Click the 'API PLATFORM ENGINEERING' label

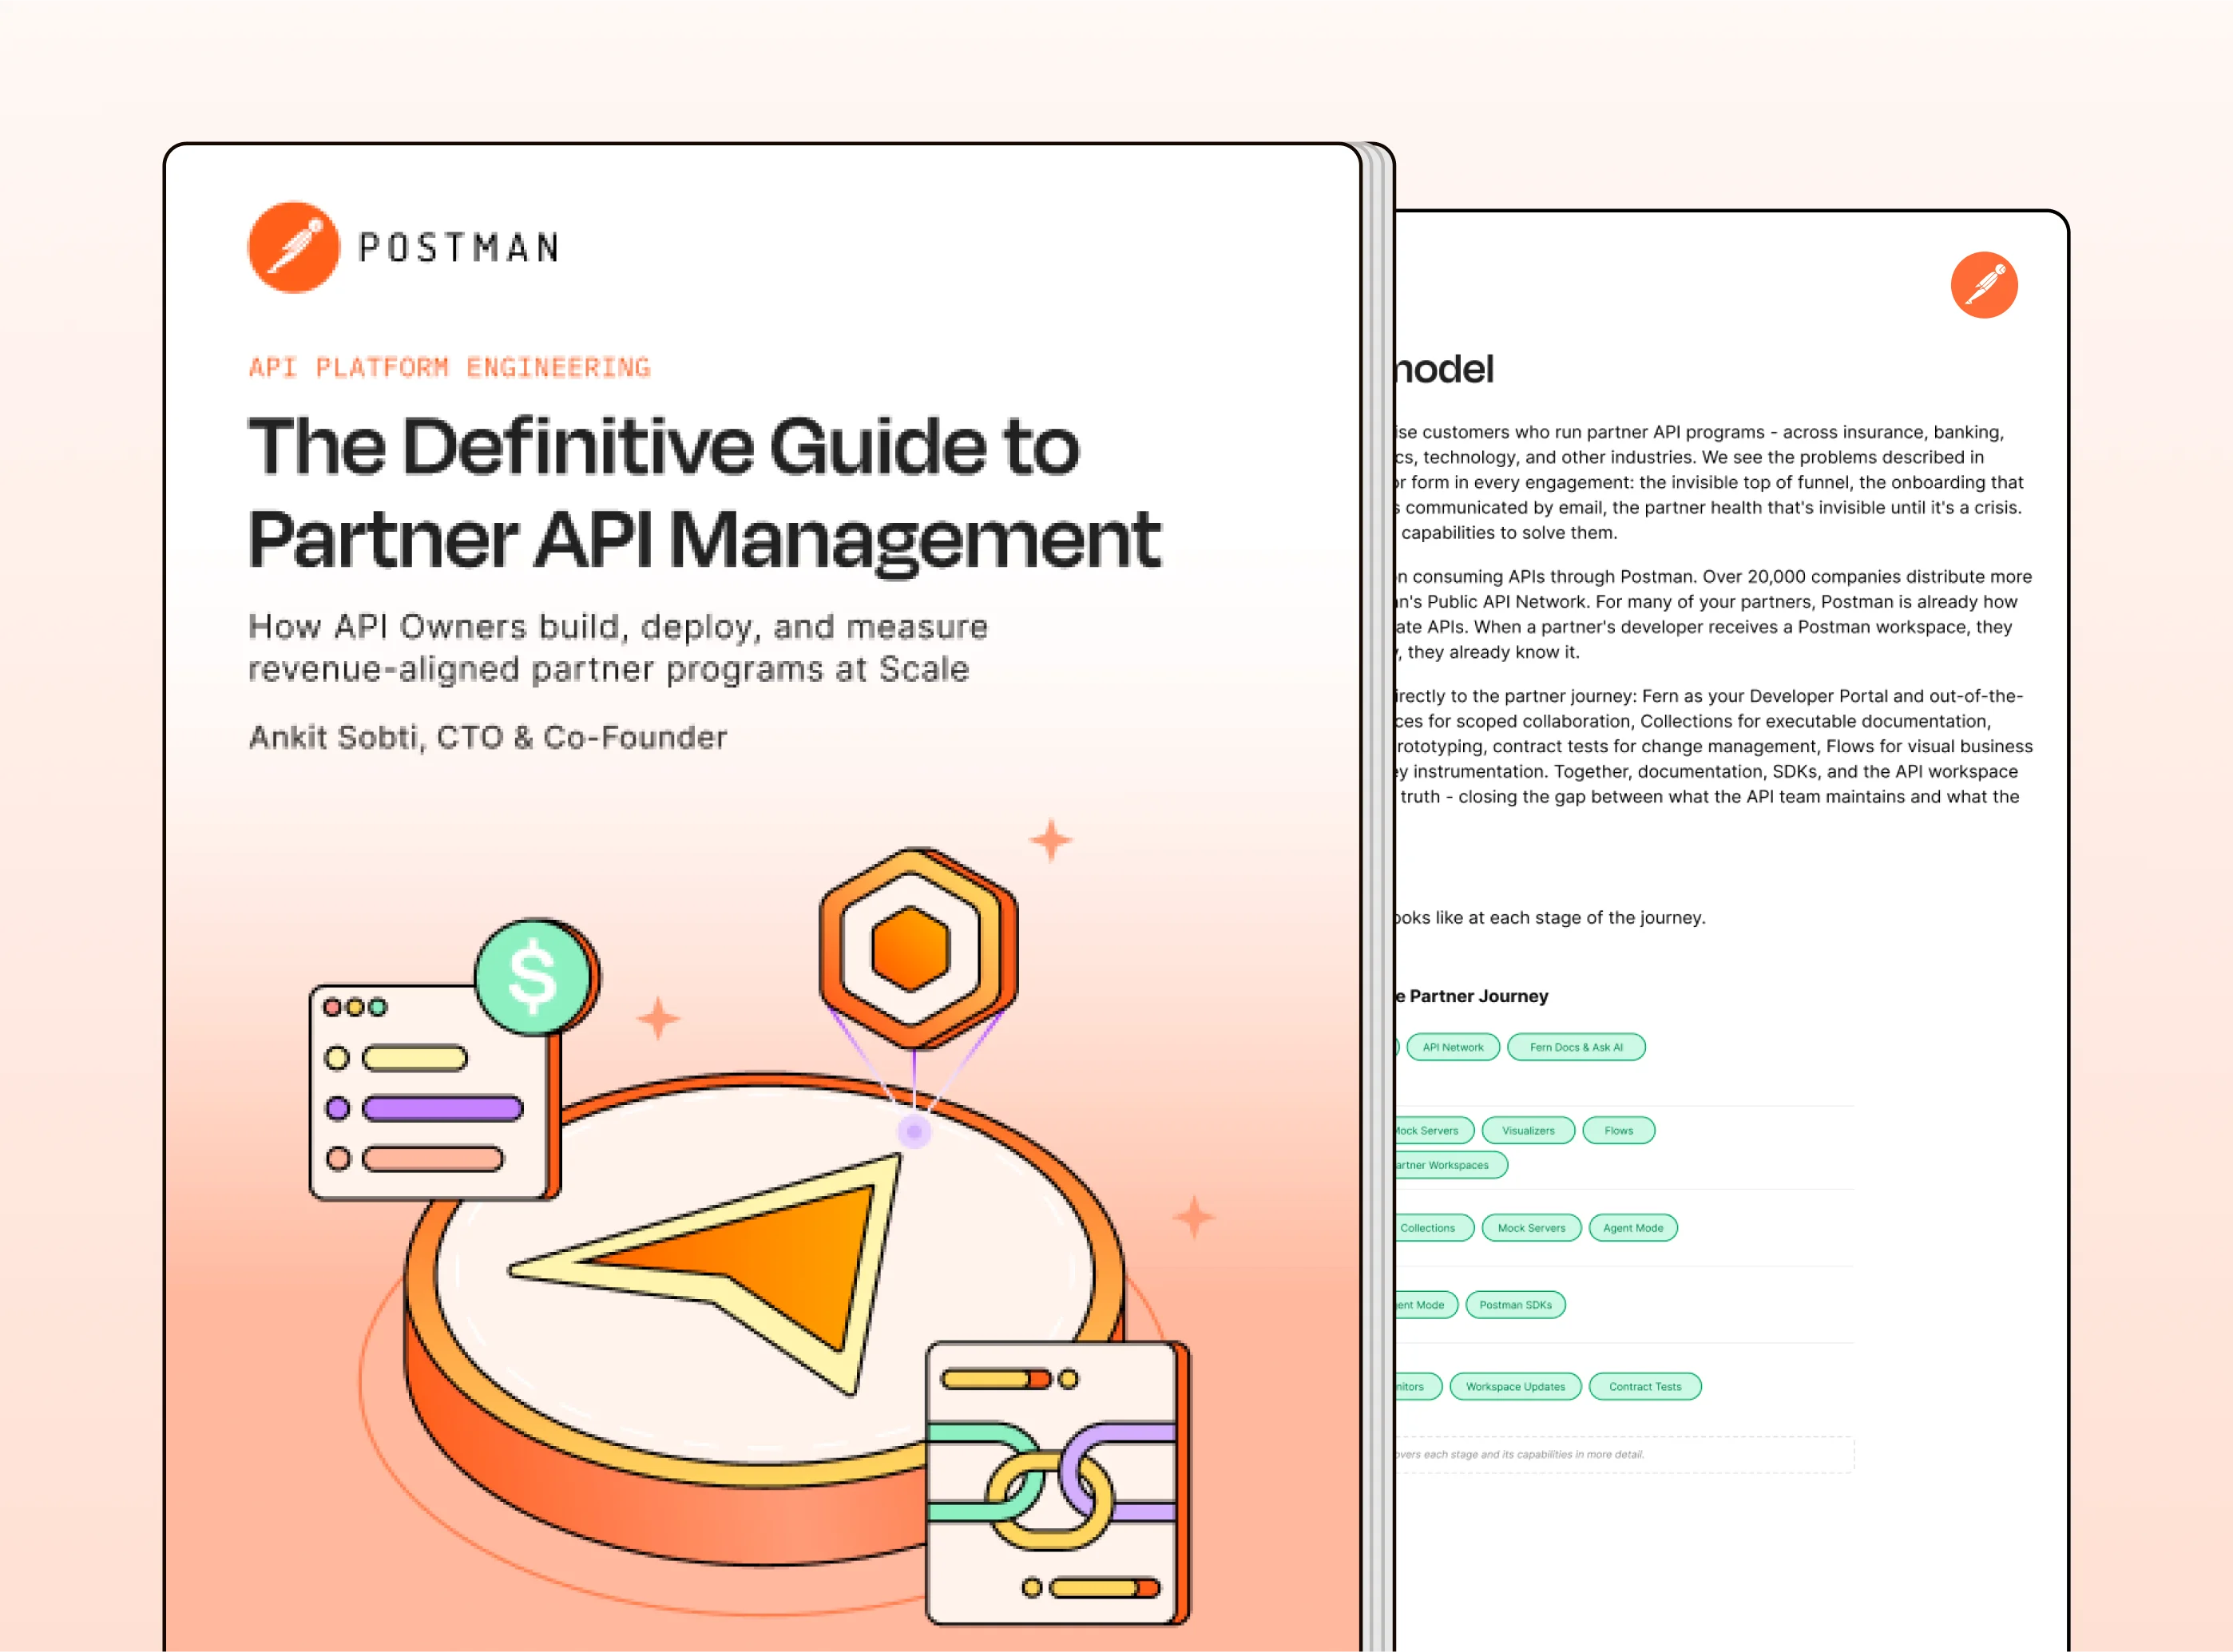point(449,367)
